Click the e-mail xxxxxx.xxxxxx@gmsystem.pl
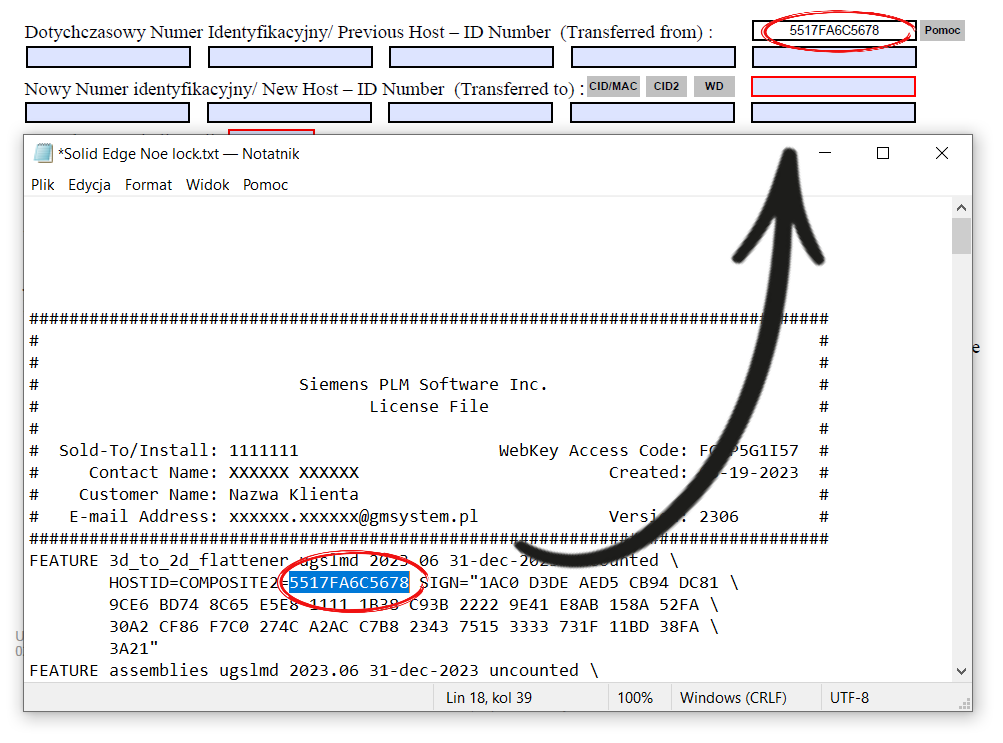This screenshot has width=1003, height=743. click(x=354, y=517)
